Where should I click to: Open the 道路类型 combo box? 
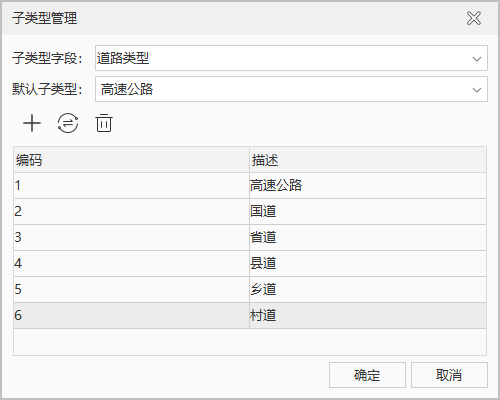pos(291,58)
